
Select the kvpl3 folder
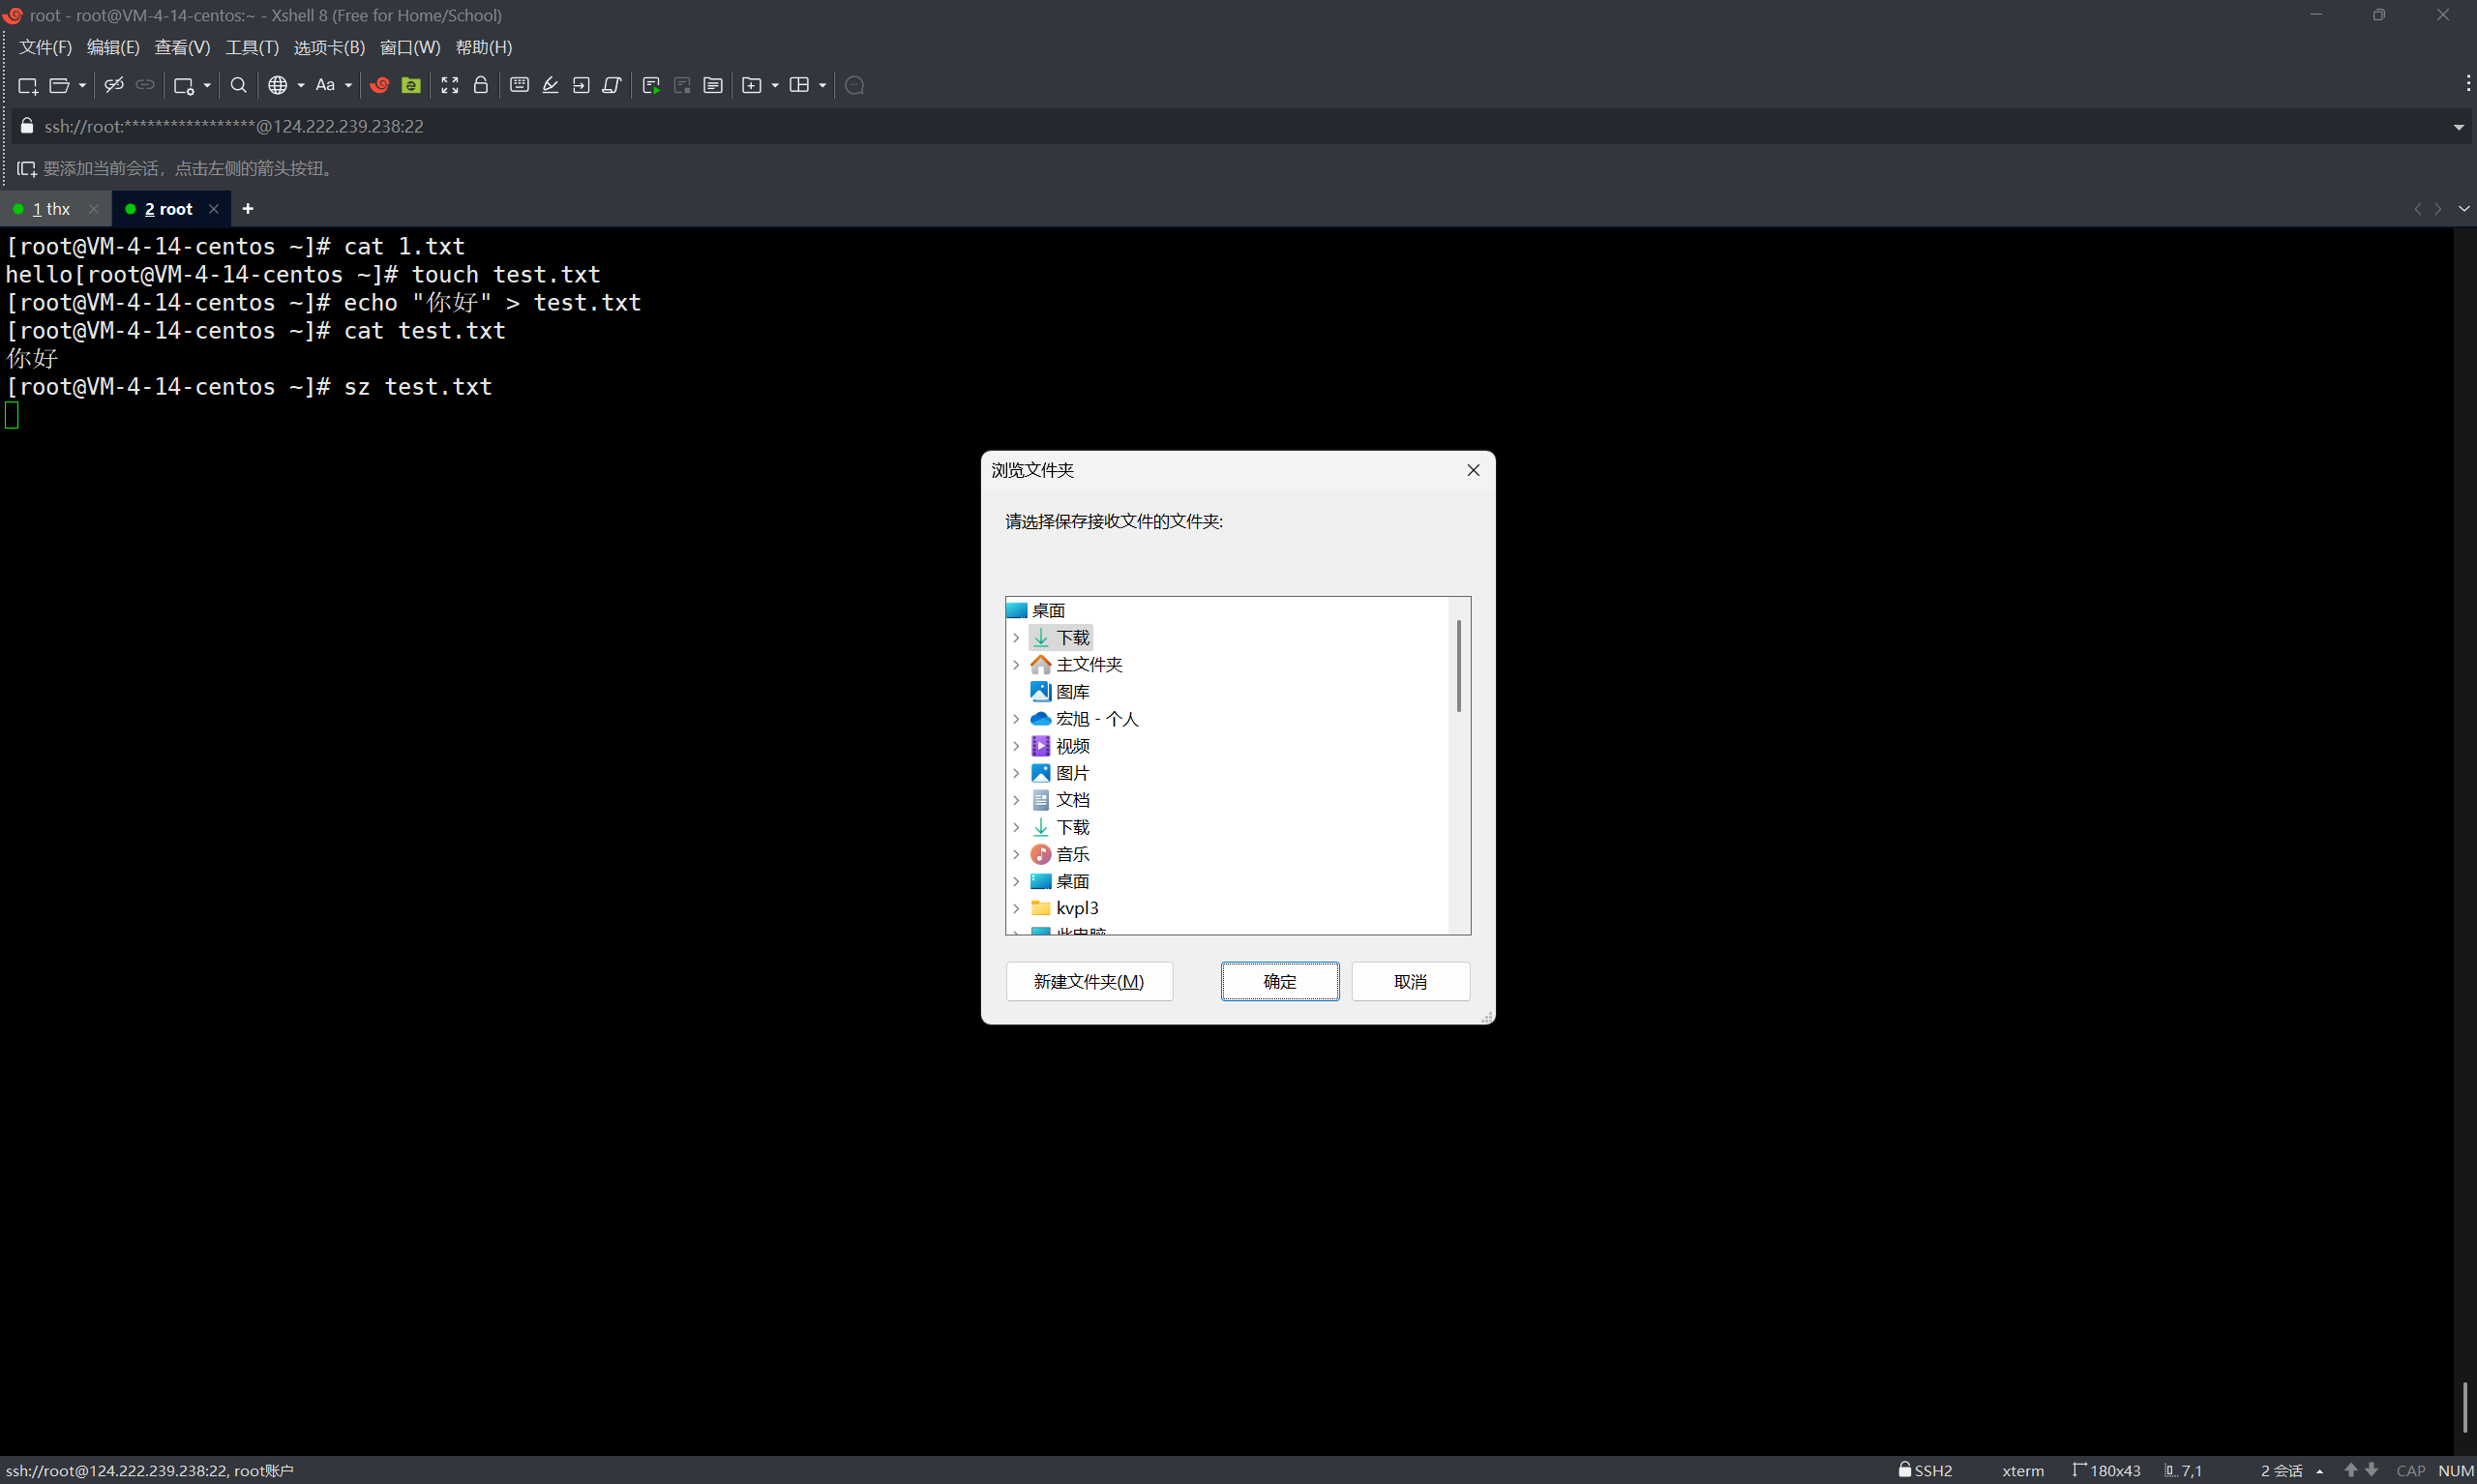(1076, 908)
